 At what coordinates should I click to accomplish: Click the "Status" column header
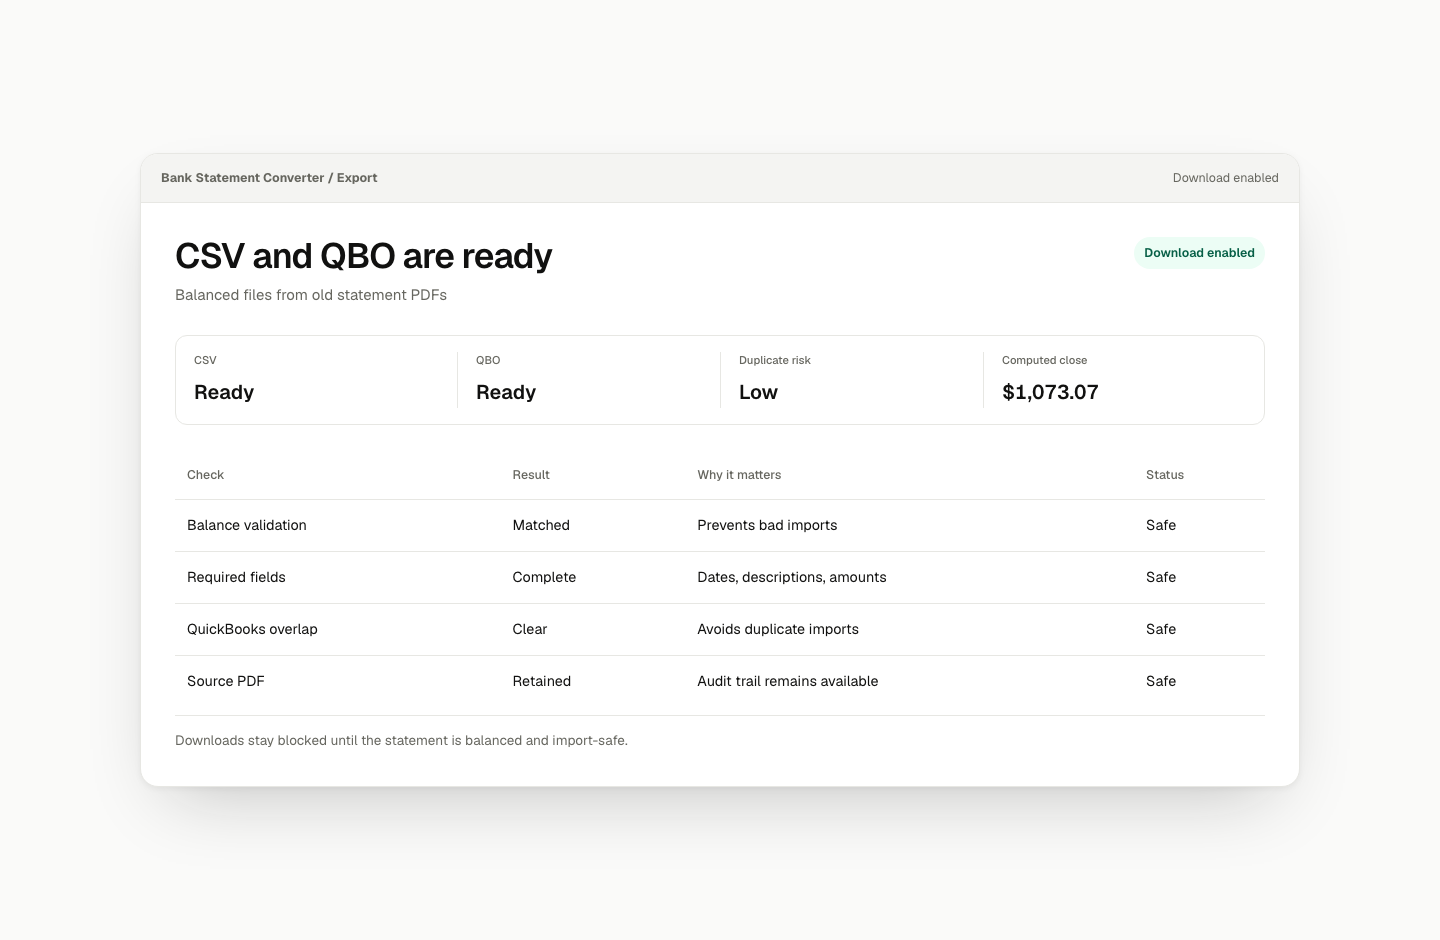[1165, 475]
